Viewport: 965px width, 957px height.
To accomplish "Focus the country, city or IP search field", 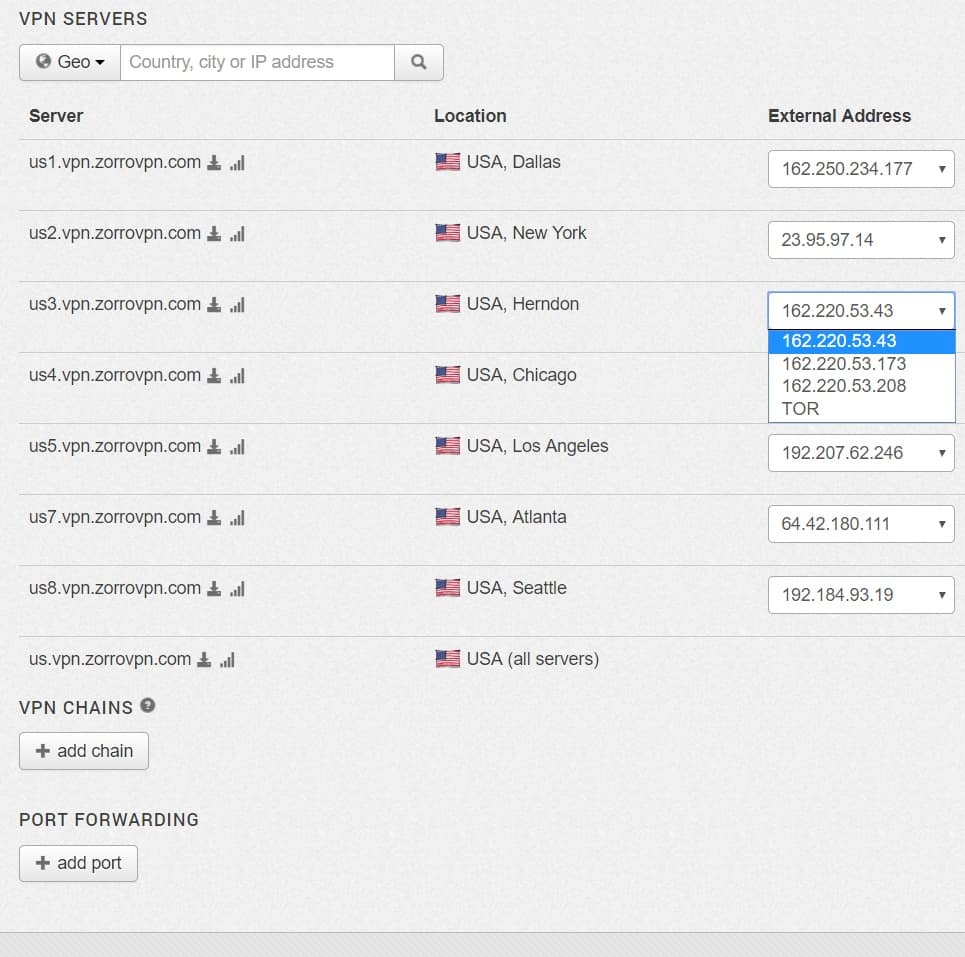I will coord(257,62).
